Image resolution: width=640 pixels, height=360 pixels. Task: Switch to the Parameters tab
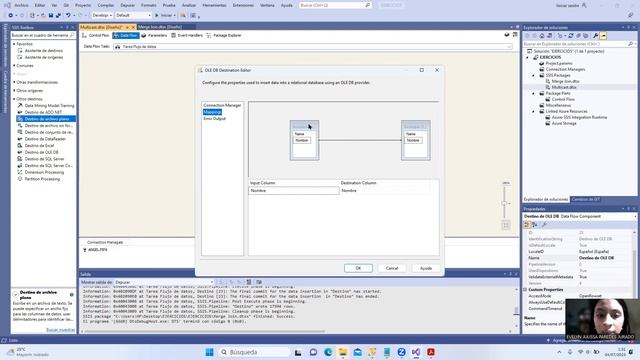(x=154, y=36)
